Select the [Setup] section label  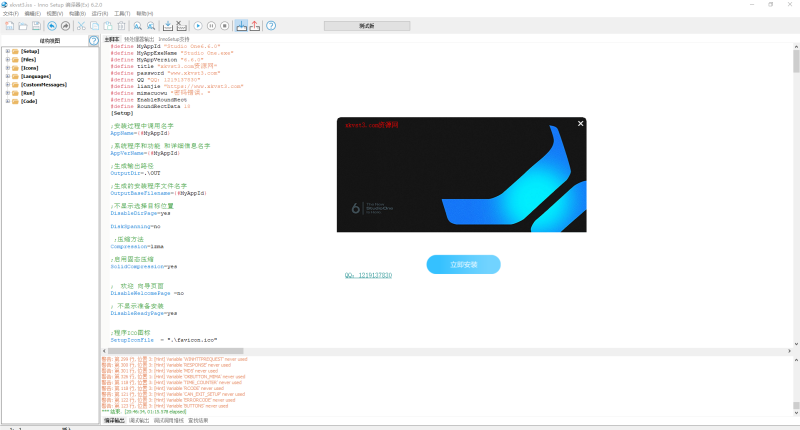pyautogui.click(x=30, y=51)
